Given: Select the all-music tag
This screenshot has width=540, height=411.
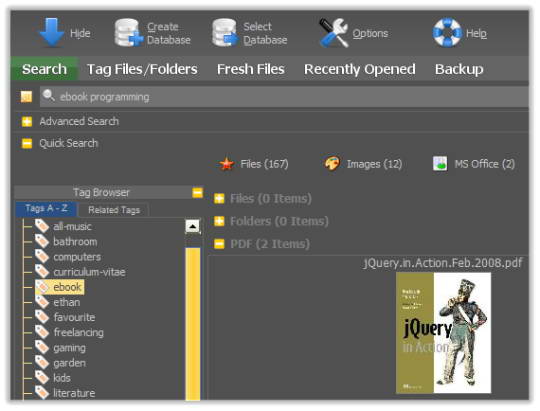Looking at the screenshot, I should (x=72, y=226).
